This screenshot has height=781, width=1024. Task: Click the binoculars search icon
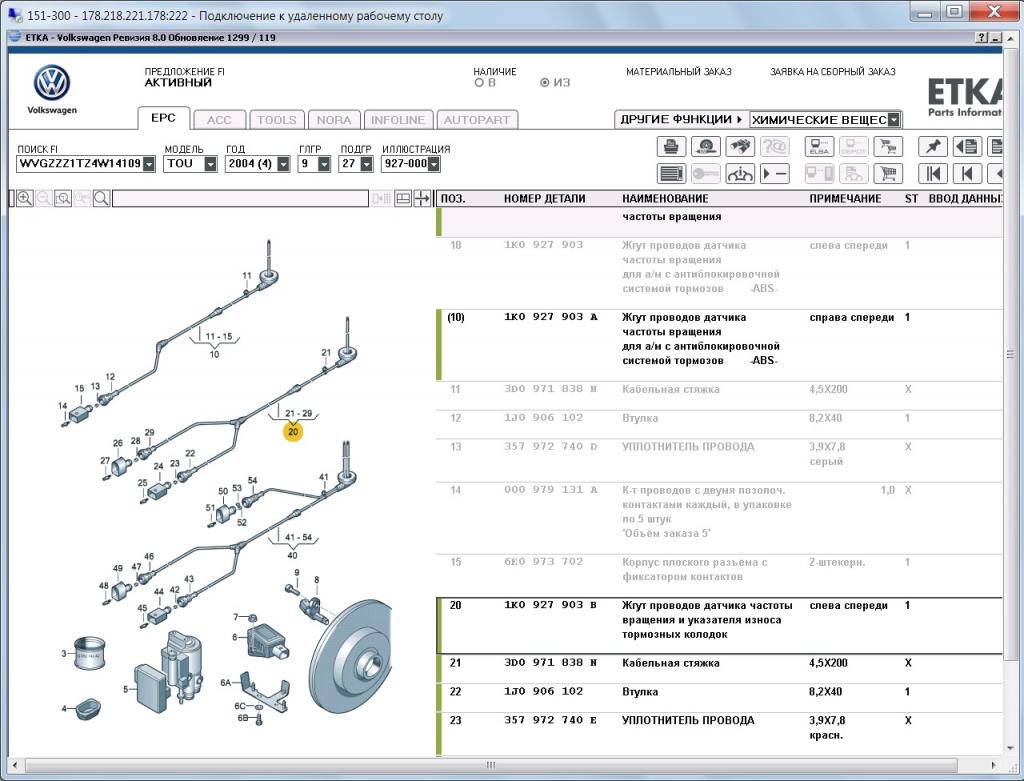click(739, 146)
